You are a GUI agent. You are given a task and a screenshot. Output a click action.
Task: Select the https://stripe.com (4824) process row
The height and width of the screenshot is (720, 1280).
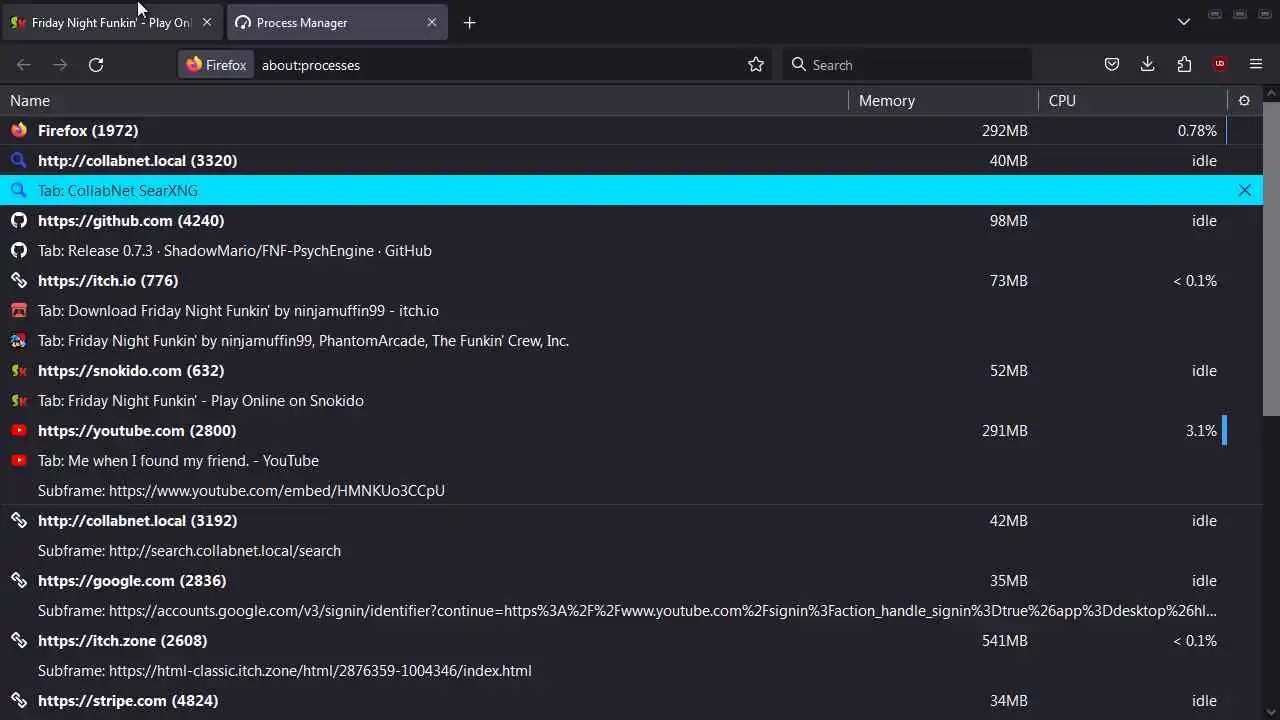click(x=631, y=700)
